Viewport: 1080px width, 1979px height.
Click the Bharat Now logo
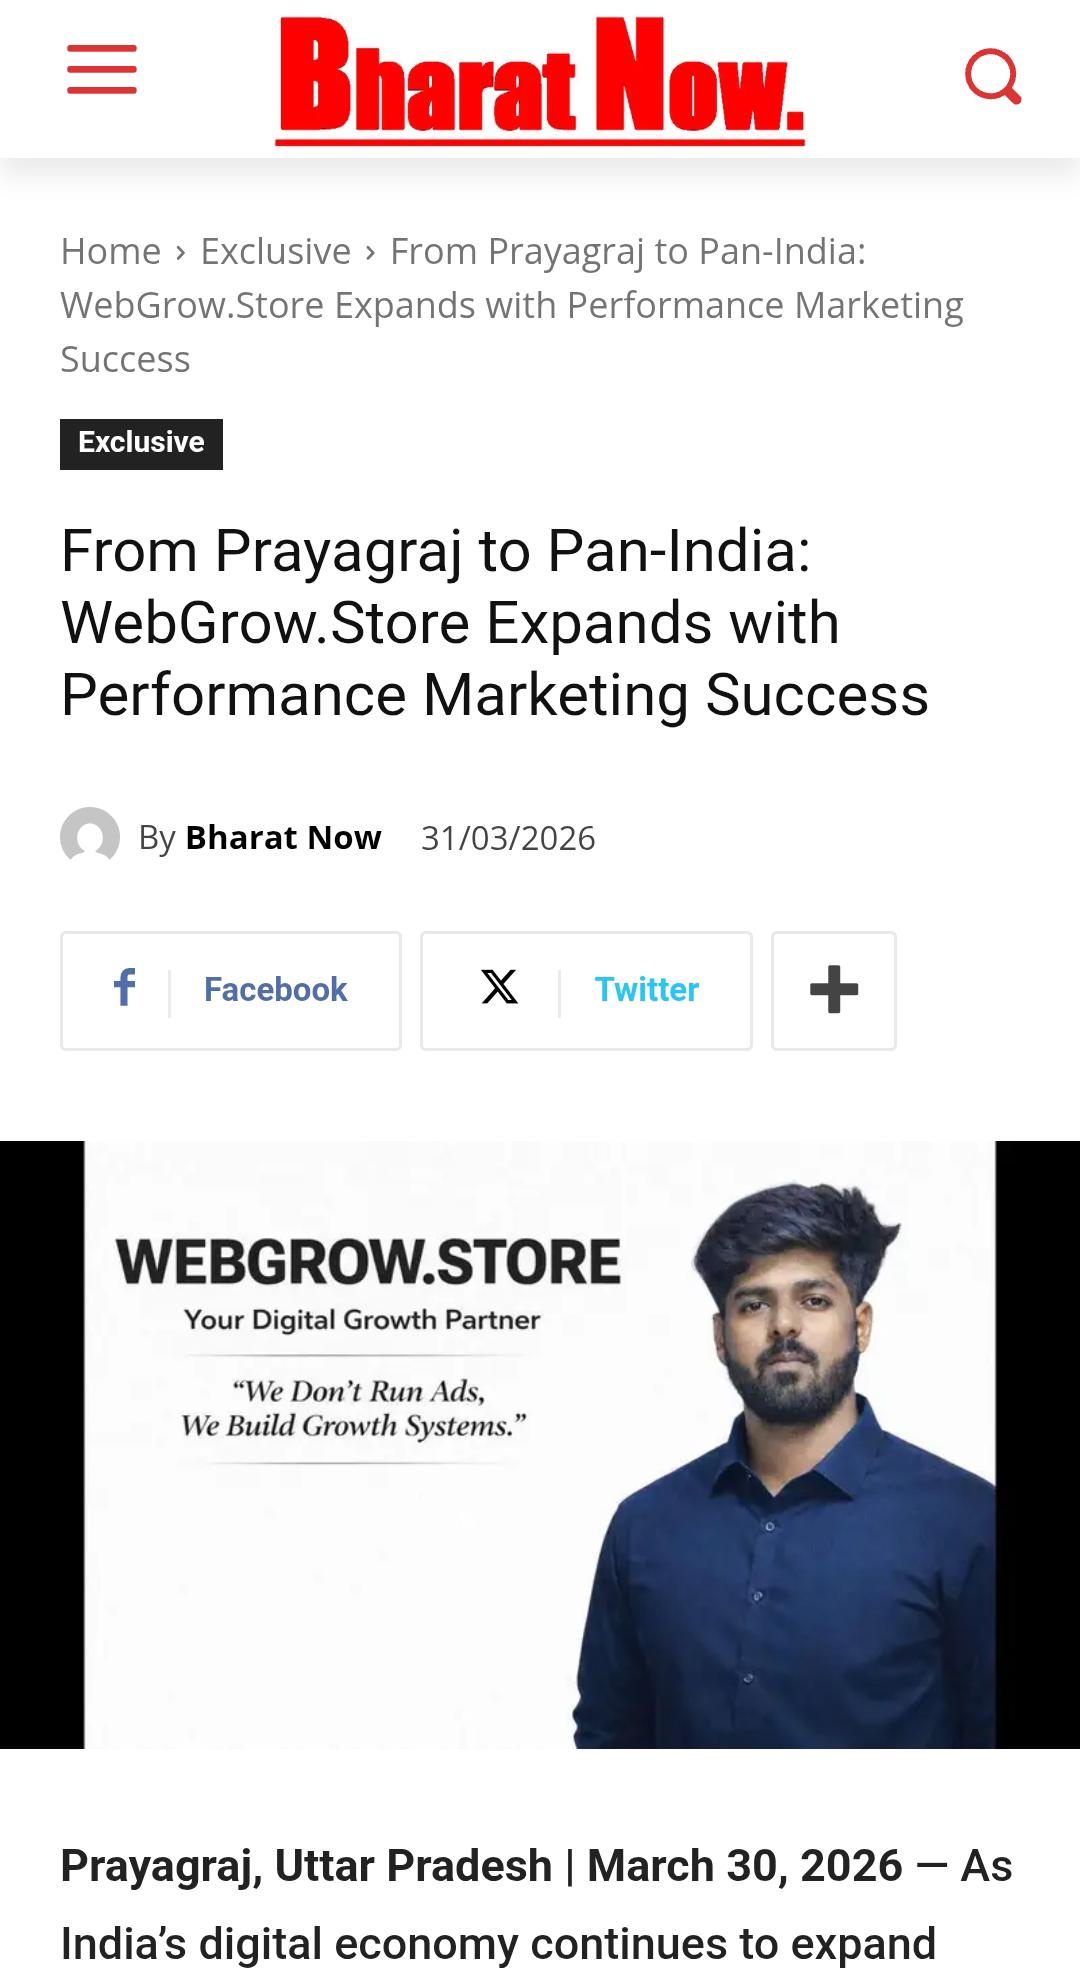click(x=540, y=80)
